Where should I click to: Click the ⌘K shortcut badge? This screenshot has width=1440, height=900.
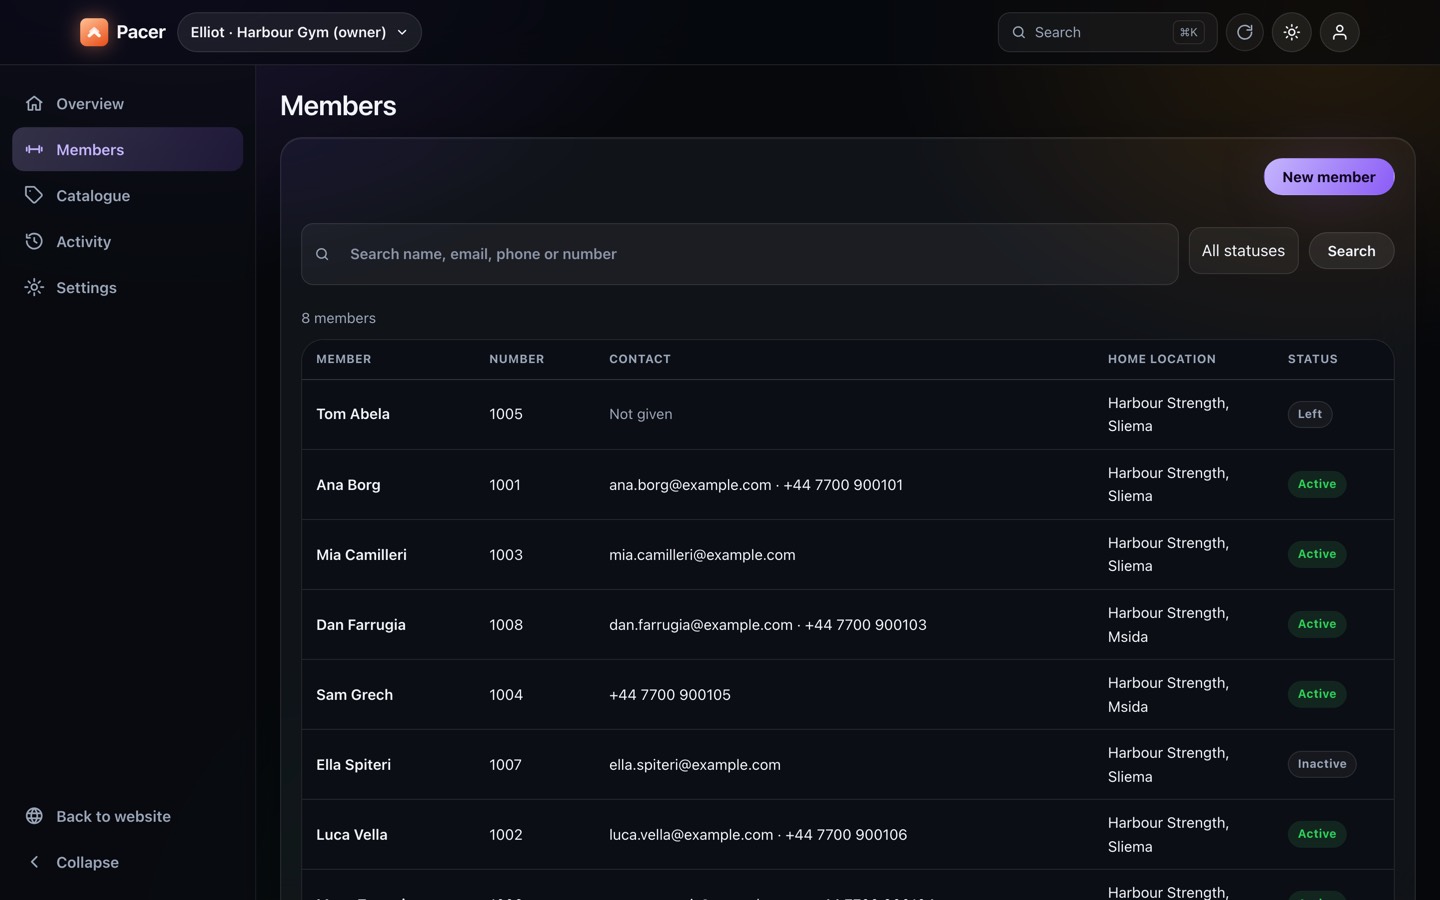[x=1188, y=32]
